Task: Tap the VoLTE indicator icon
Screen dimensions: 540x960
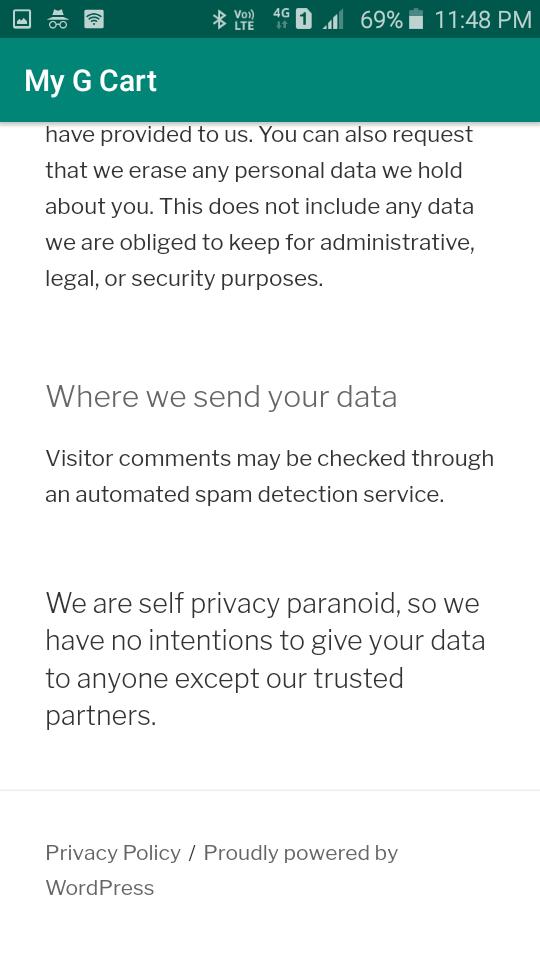Action: [244, 20]
